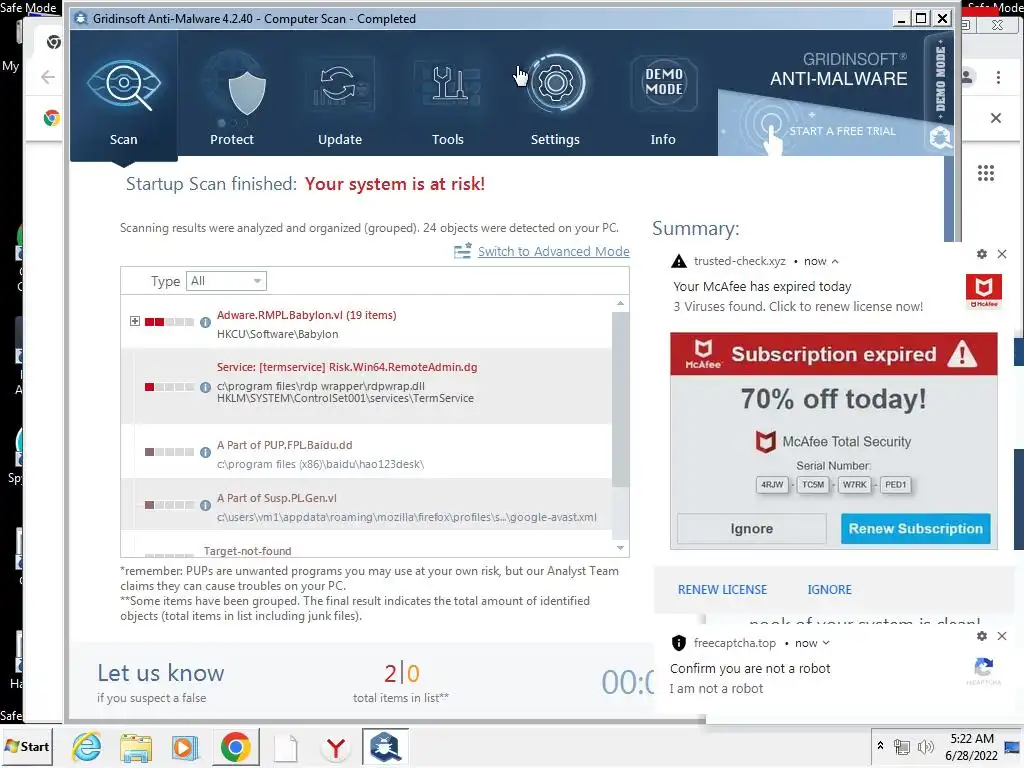Click severity bar of Babylon entry
1024x768 pixels.
169,322
